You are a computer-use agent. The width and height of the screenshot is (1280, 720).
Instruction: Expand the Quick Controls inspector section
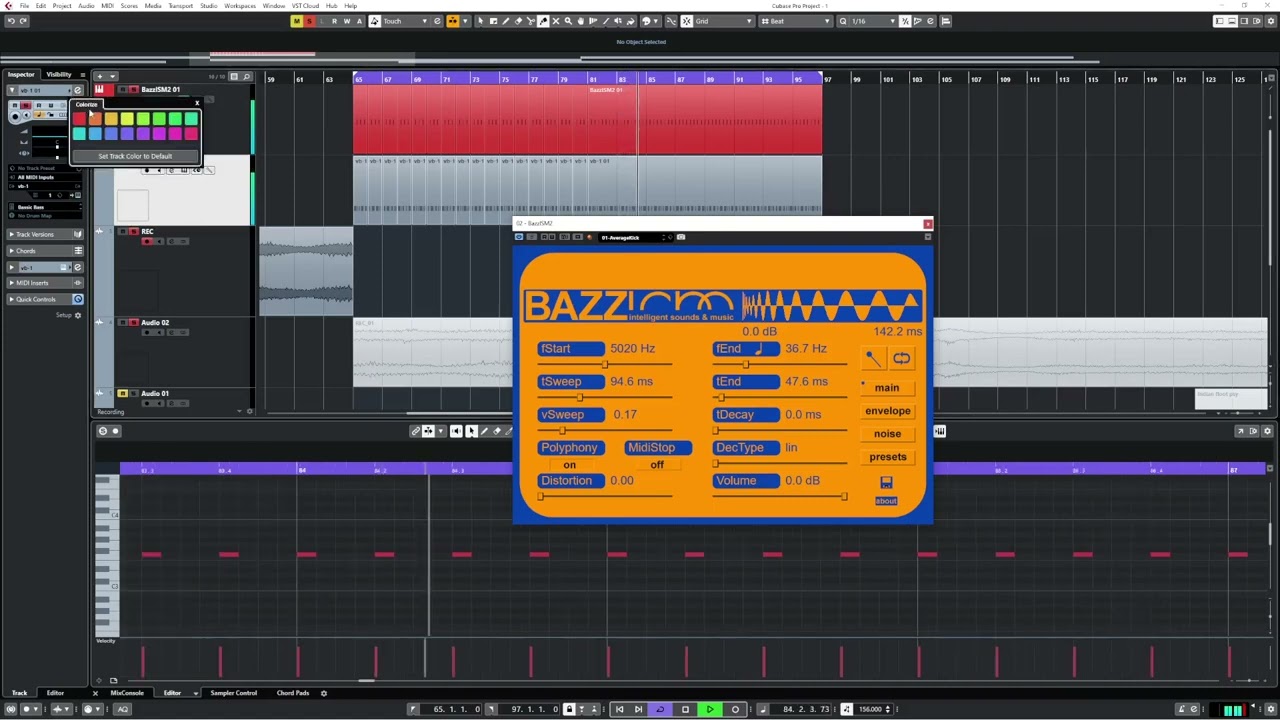[46, 299]
